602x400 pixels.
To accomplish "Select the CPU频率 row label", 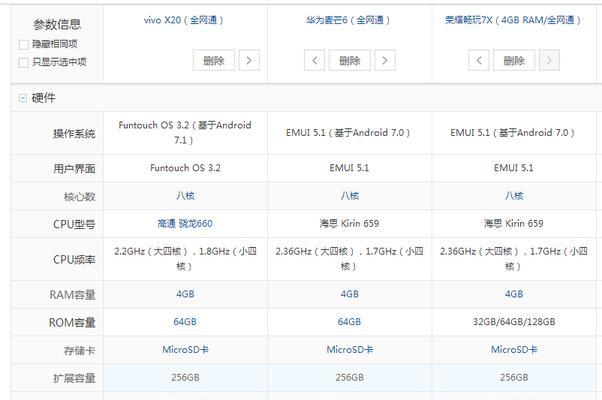I will [x=74, y=260].
